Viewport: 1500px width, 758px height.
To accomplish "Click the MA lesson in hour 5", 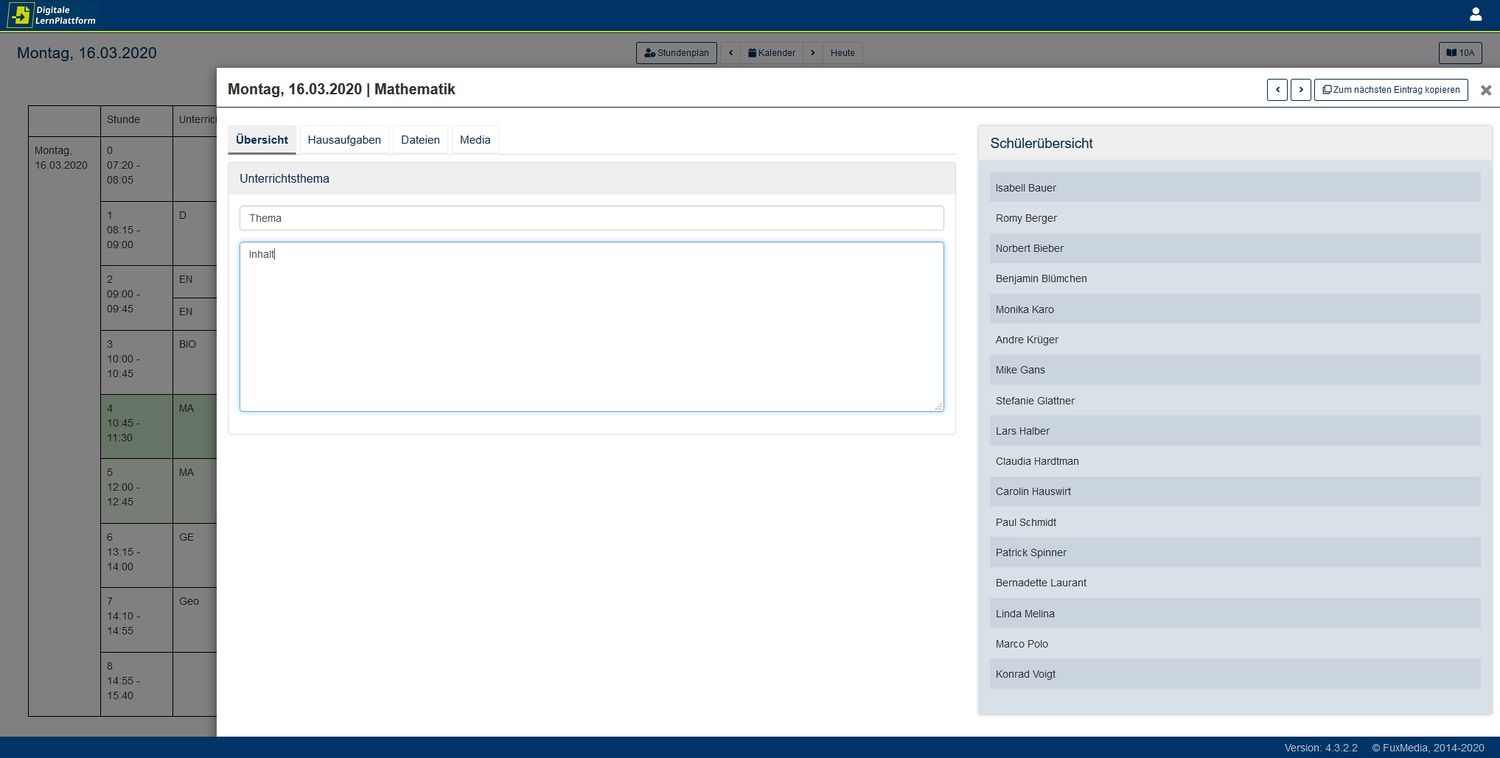I will 195,490.
